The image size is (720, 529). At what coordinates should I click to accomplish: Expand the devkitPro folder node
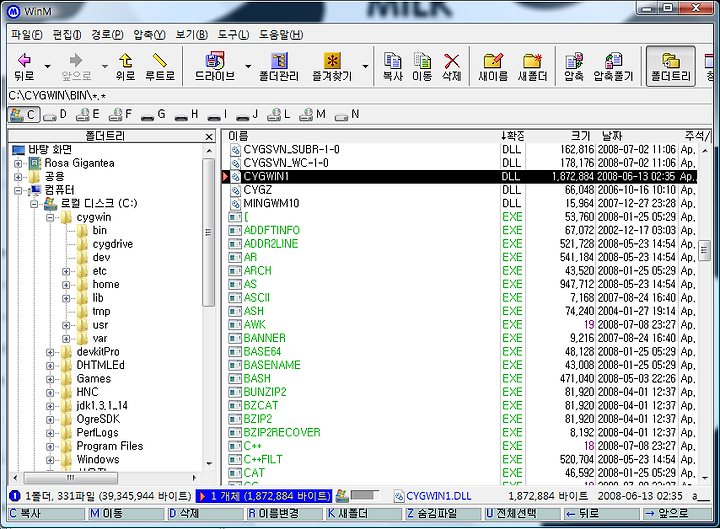click(x=50, y=352)
